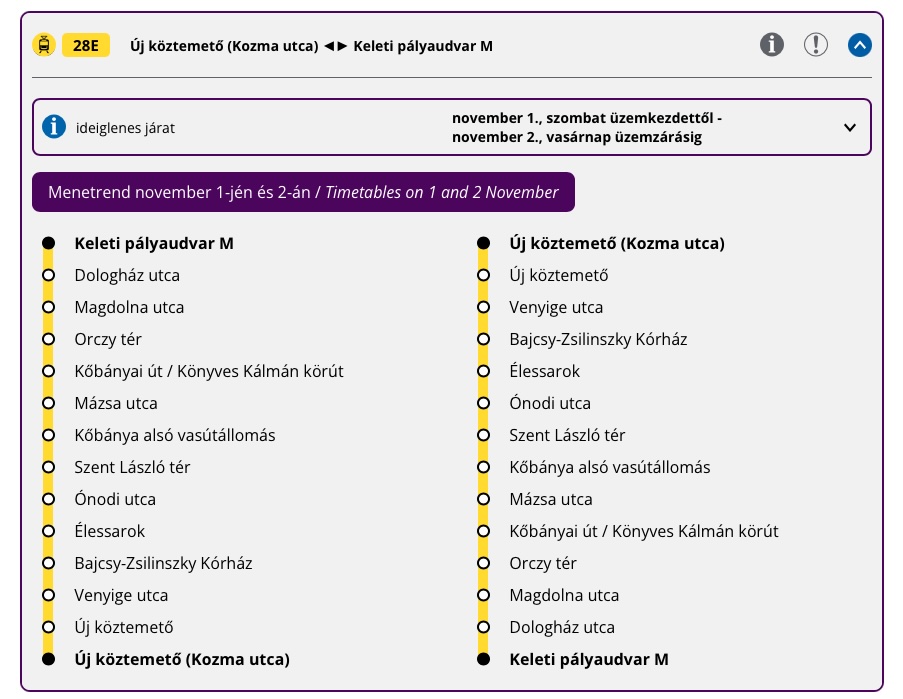Click the Keleti pályaudvar M terminus dot in the left list
Screen dimensions: 903x699
coord(49,243)
